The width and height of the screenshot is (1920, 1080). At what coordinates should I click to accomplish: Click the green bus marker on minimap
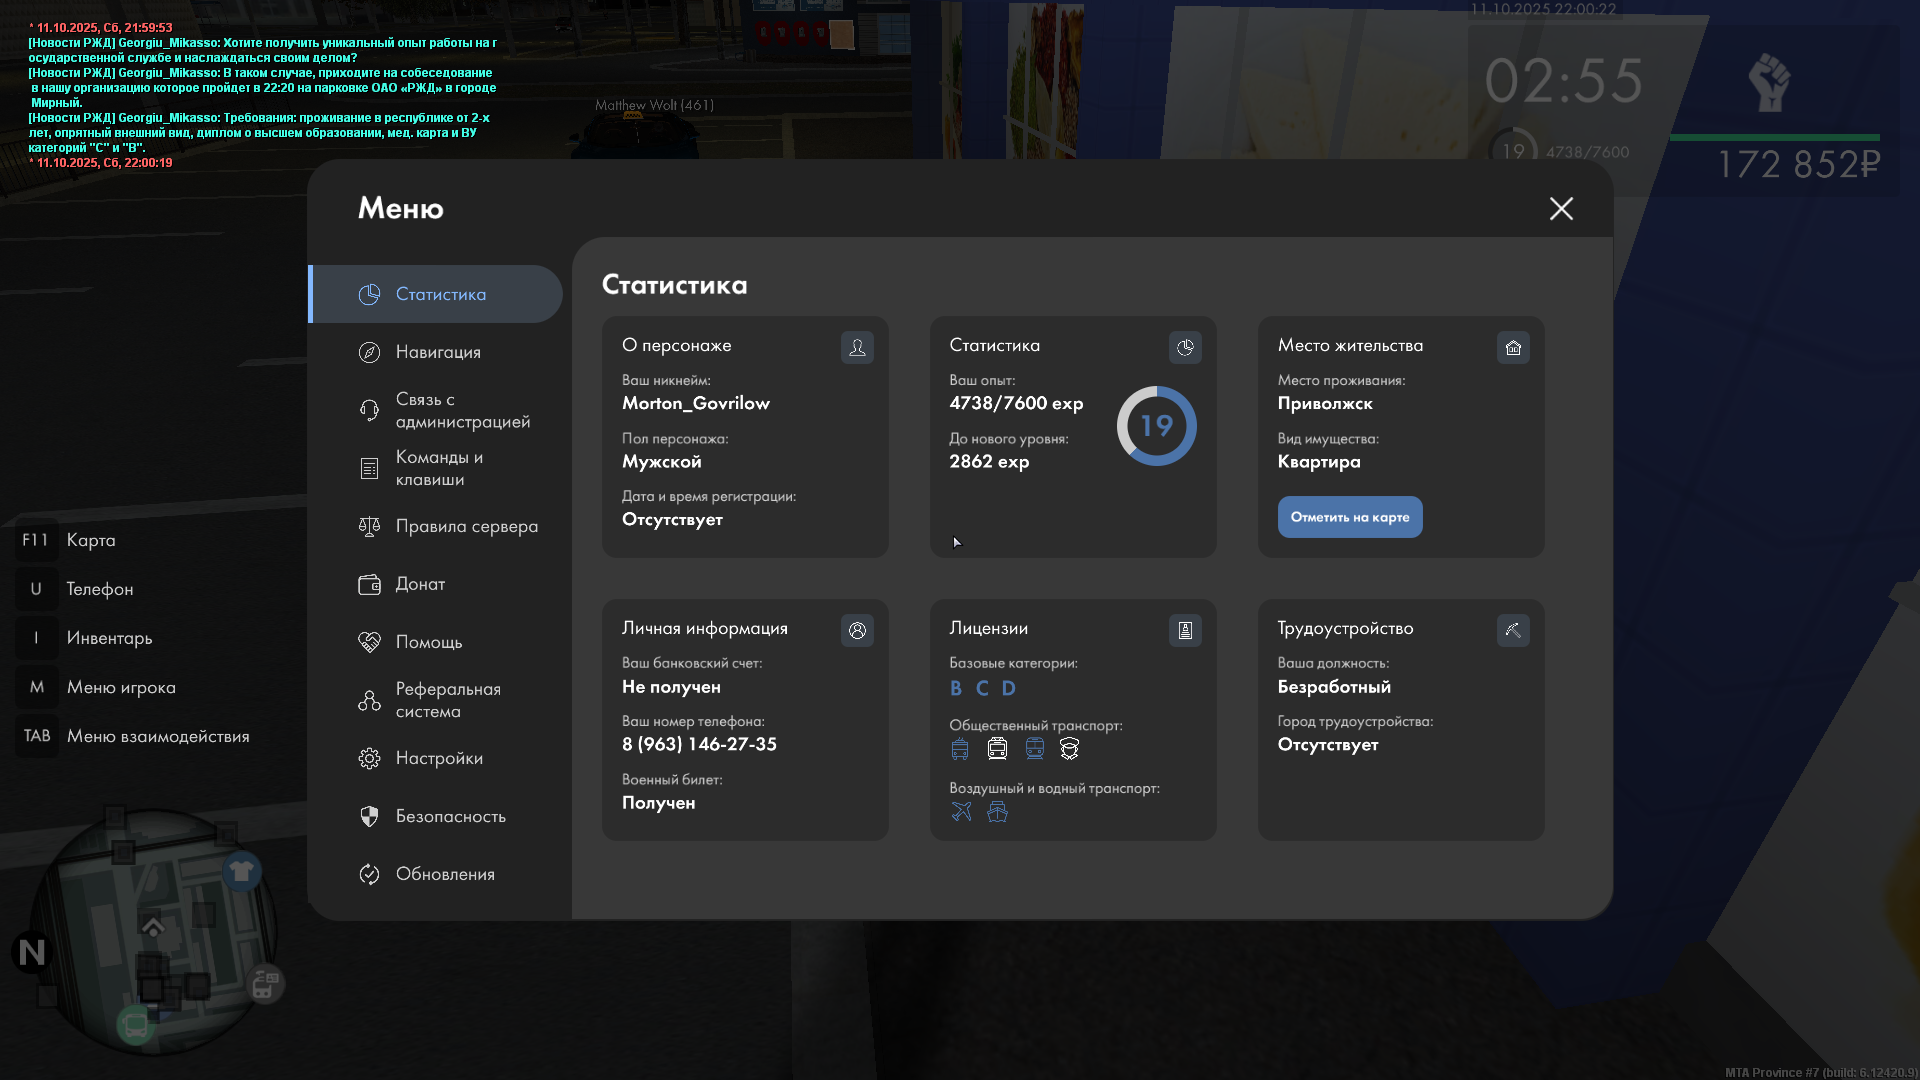(135, 1025)
